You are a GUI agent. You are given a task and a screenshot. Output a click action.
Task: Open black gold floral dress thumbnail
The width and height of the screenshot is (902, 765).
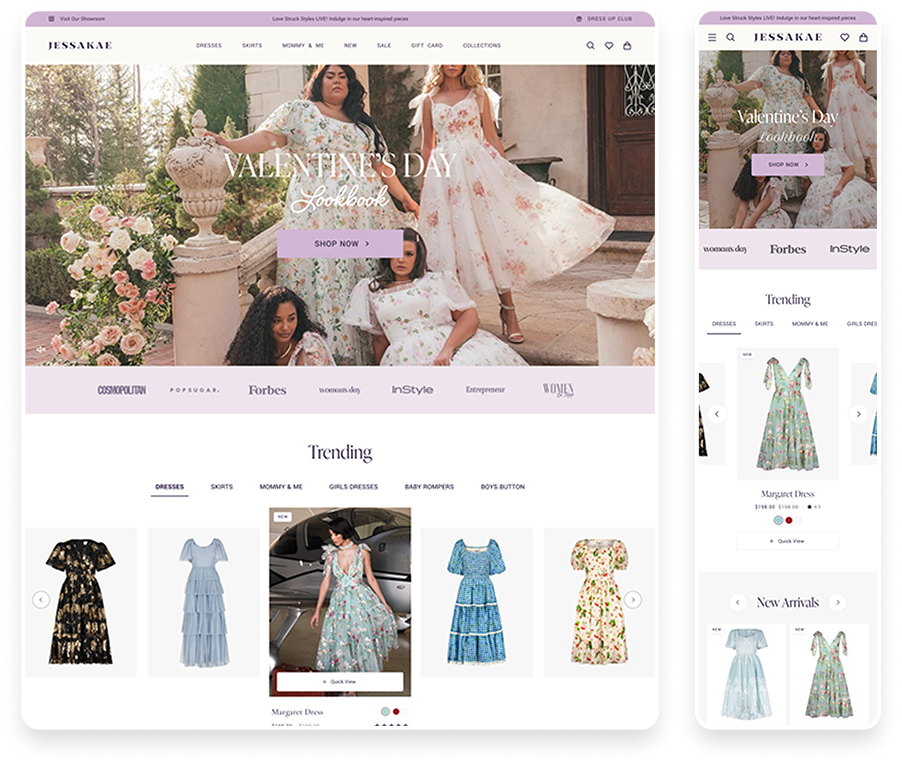pos(80,600)
